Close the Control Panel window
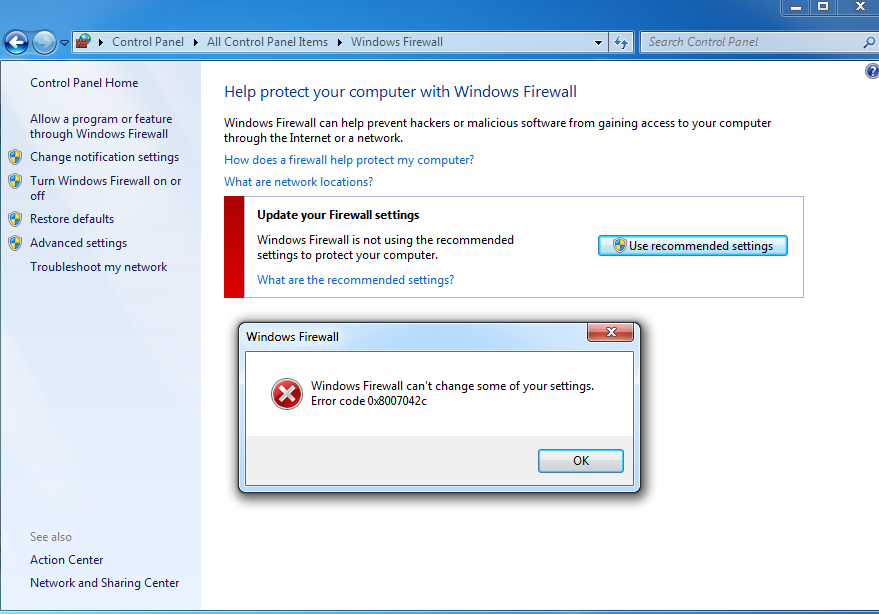The image size is (879, 614). pyautogui.click(x=860, y=7)
